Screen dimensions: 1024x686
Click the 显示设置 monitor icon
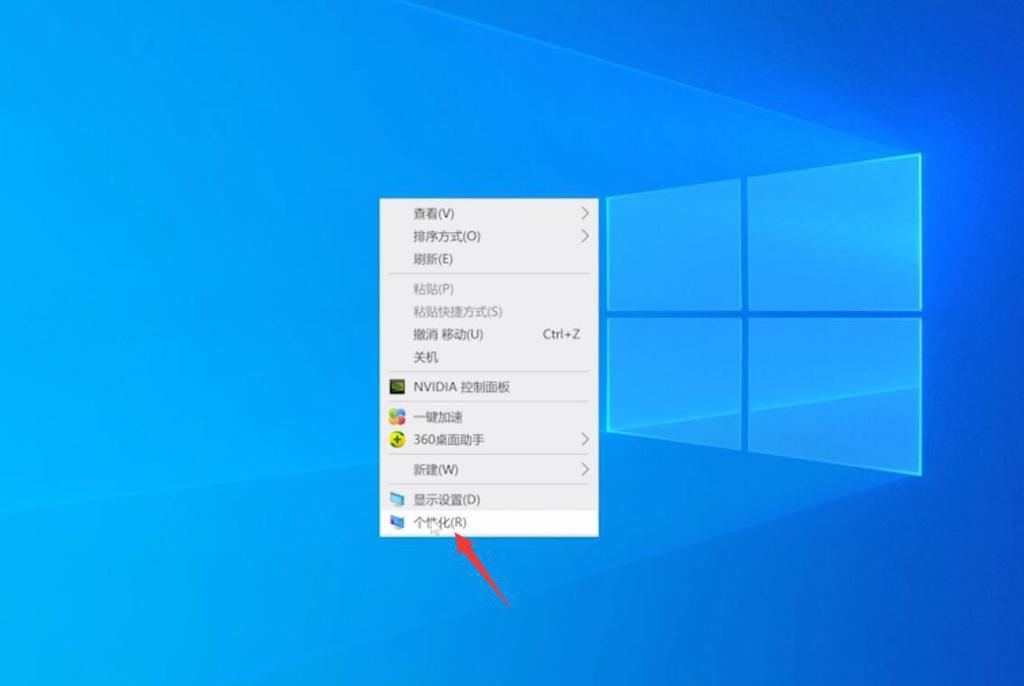[397, 500]
